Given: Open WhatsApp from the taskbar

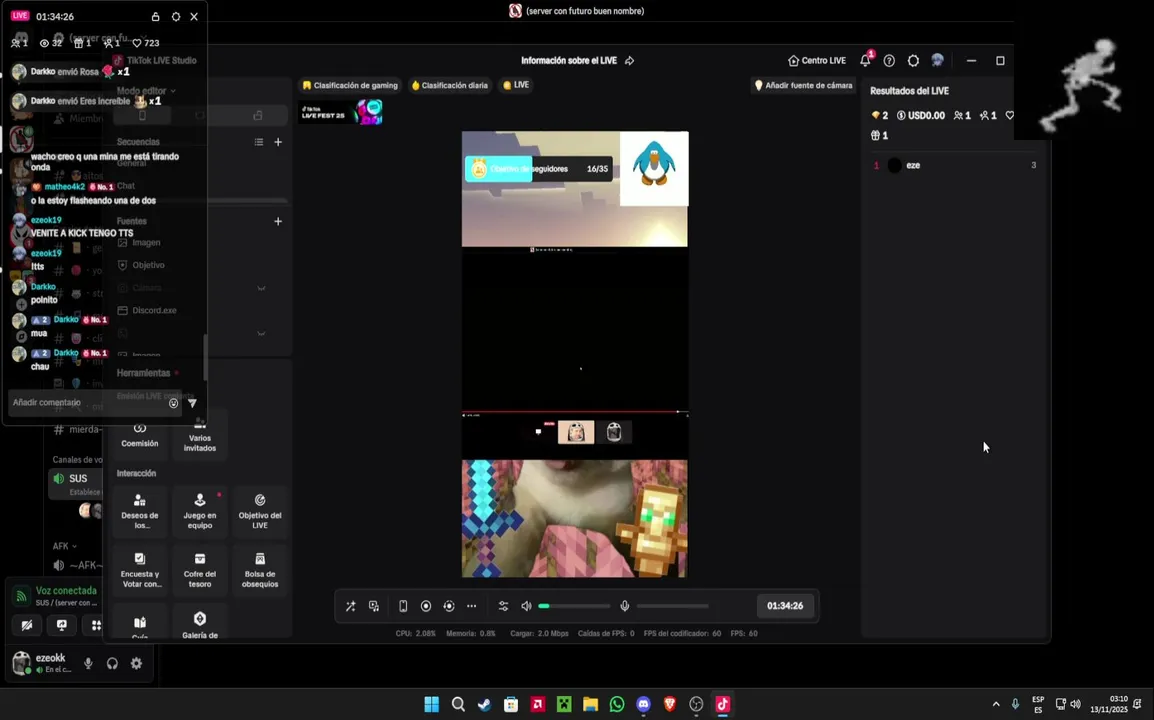Looking at the screenshot, I should pyautogui.click(x=617, y=705).
